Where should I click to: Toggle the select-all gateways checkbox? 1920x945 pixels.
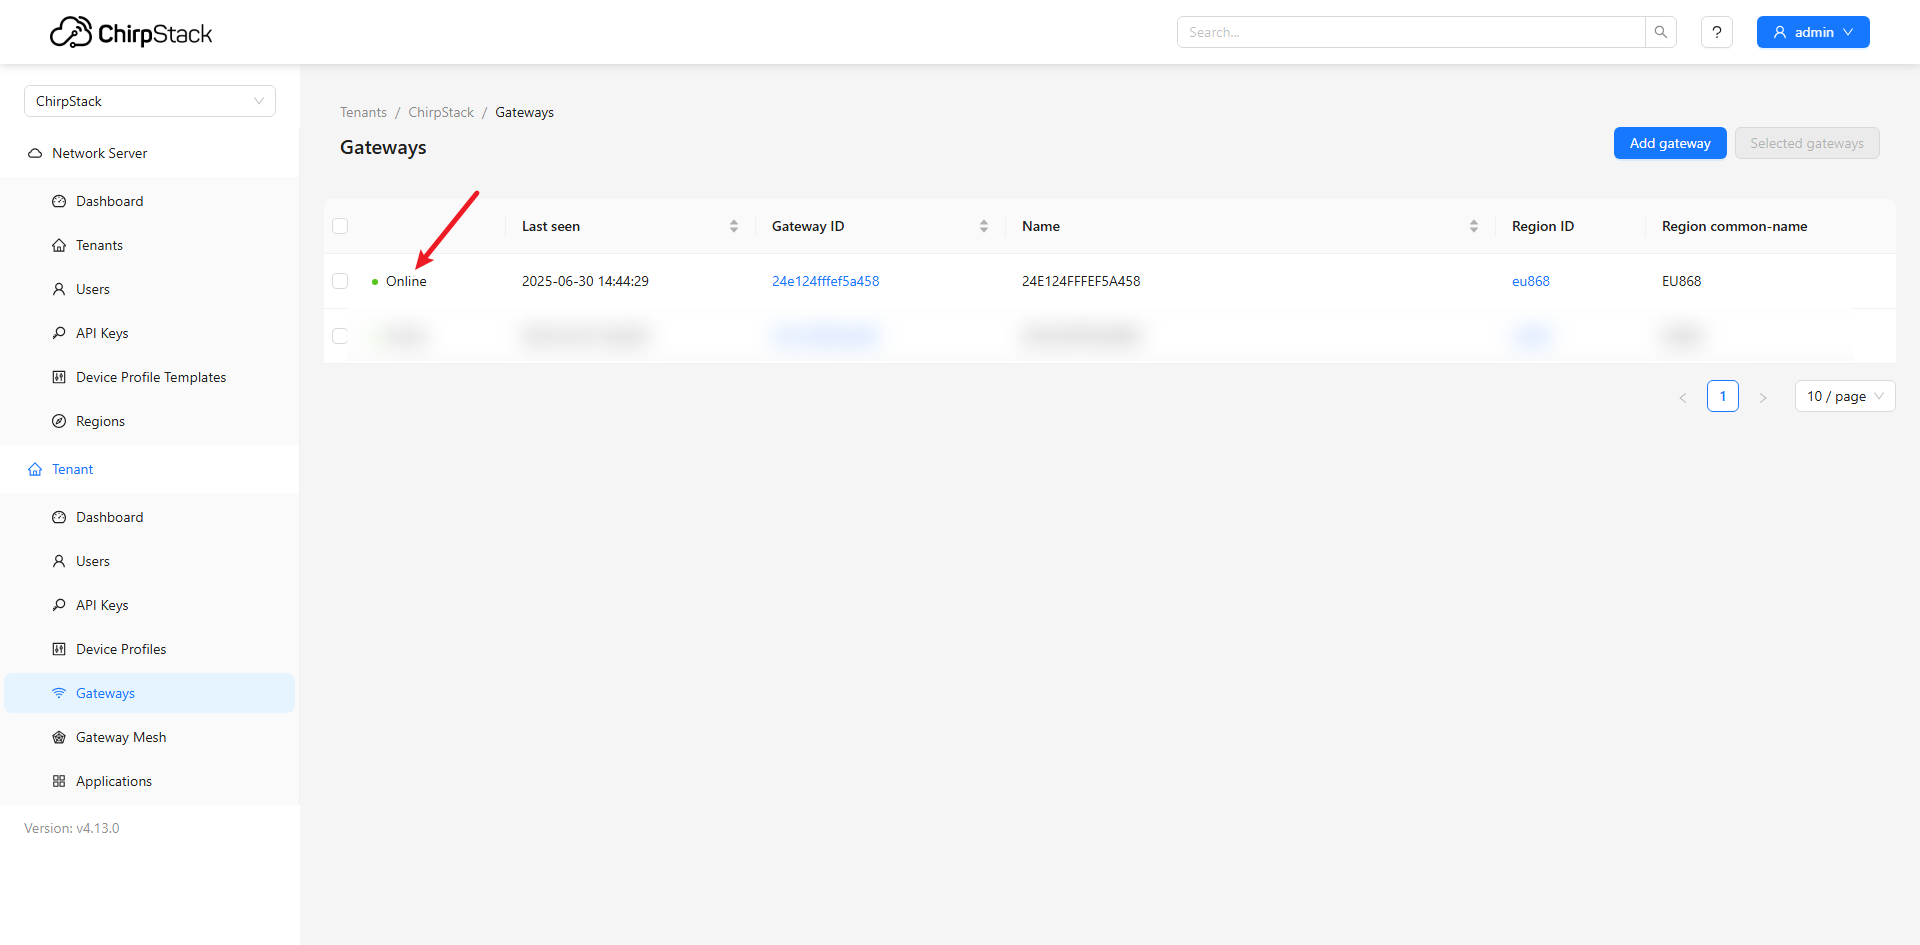[340, 226]
